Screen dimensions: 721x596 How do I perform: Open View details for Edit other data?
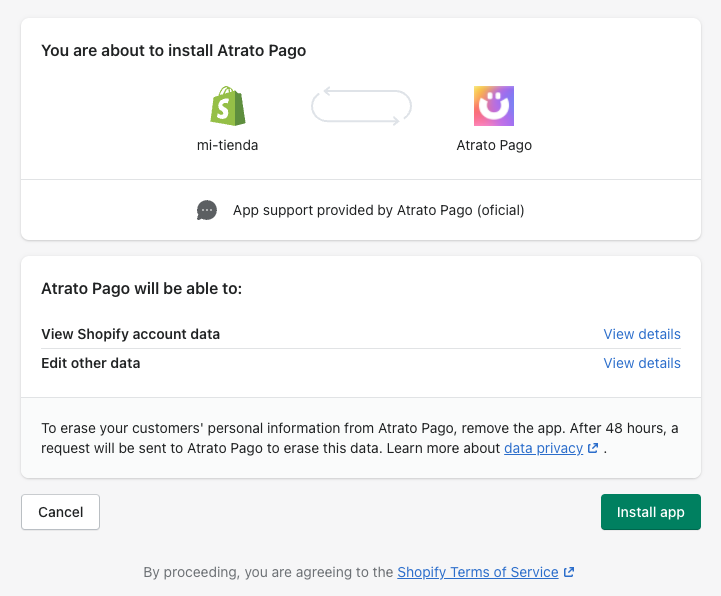pyautogui.click(x=642, y=363)
